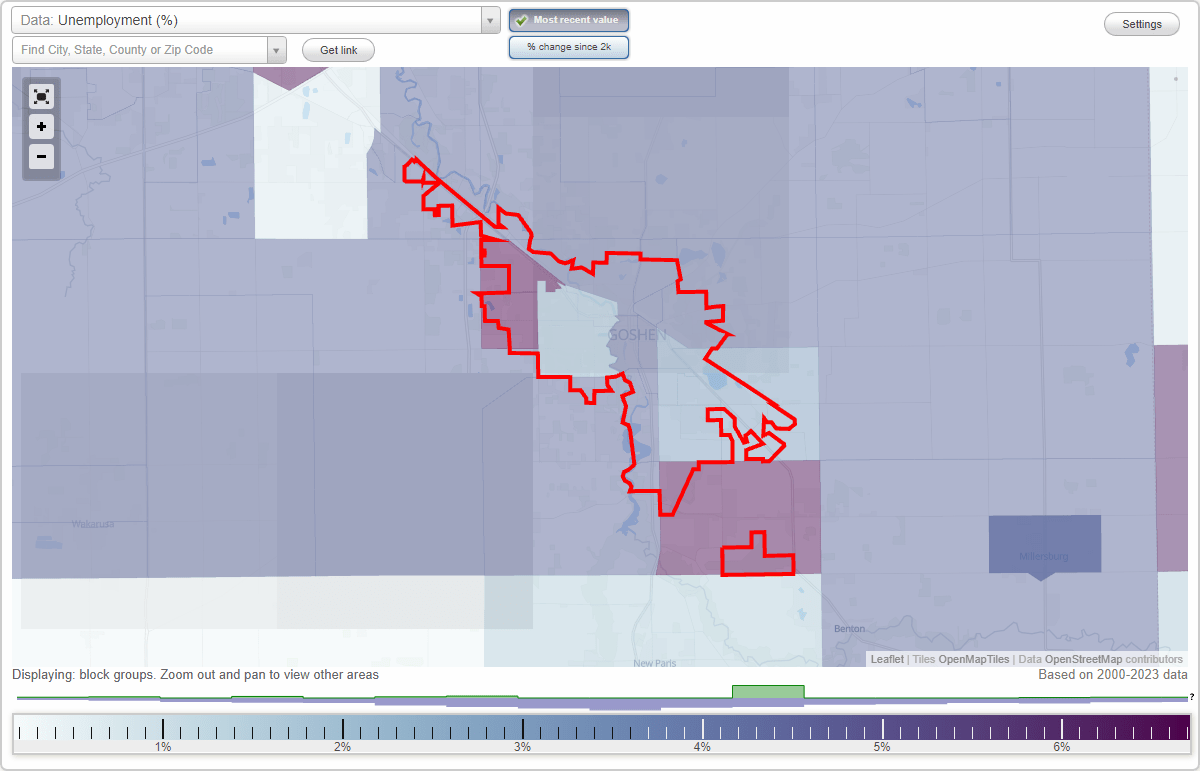The width and height of the screenshot is (1200, 771).
Task: Click the Millersburg block group on map
Action: (x=1044, y=545)
